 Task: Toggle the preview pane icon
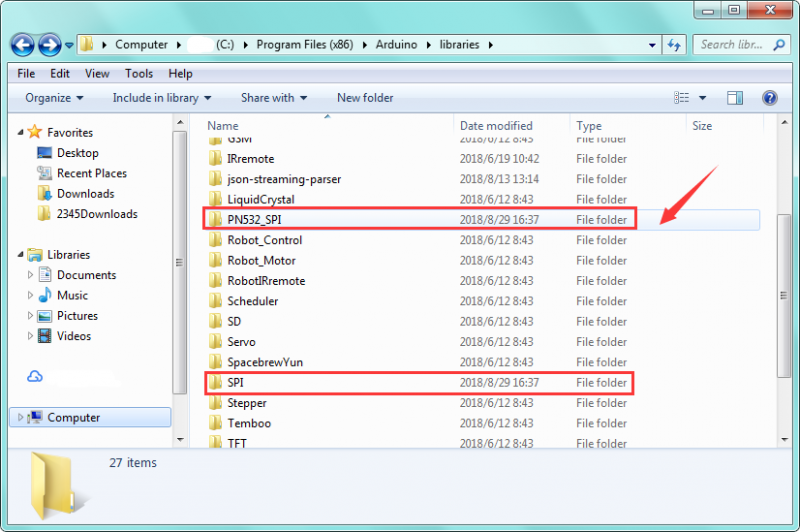coord(735,98)
